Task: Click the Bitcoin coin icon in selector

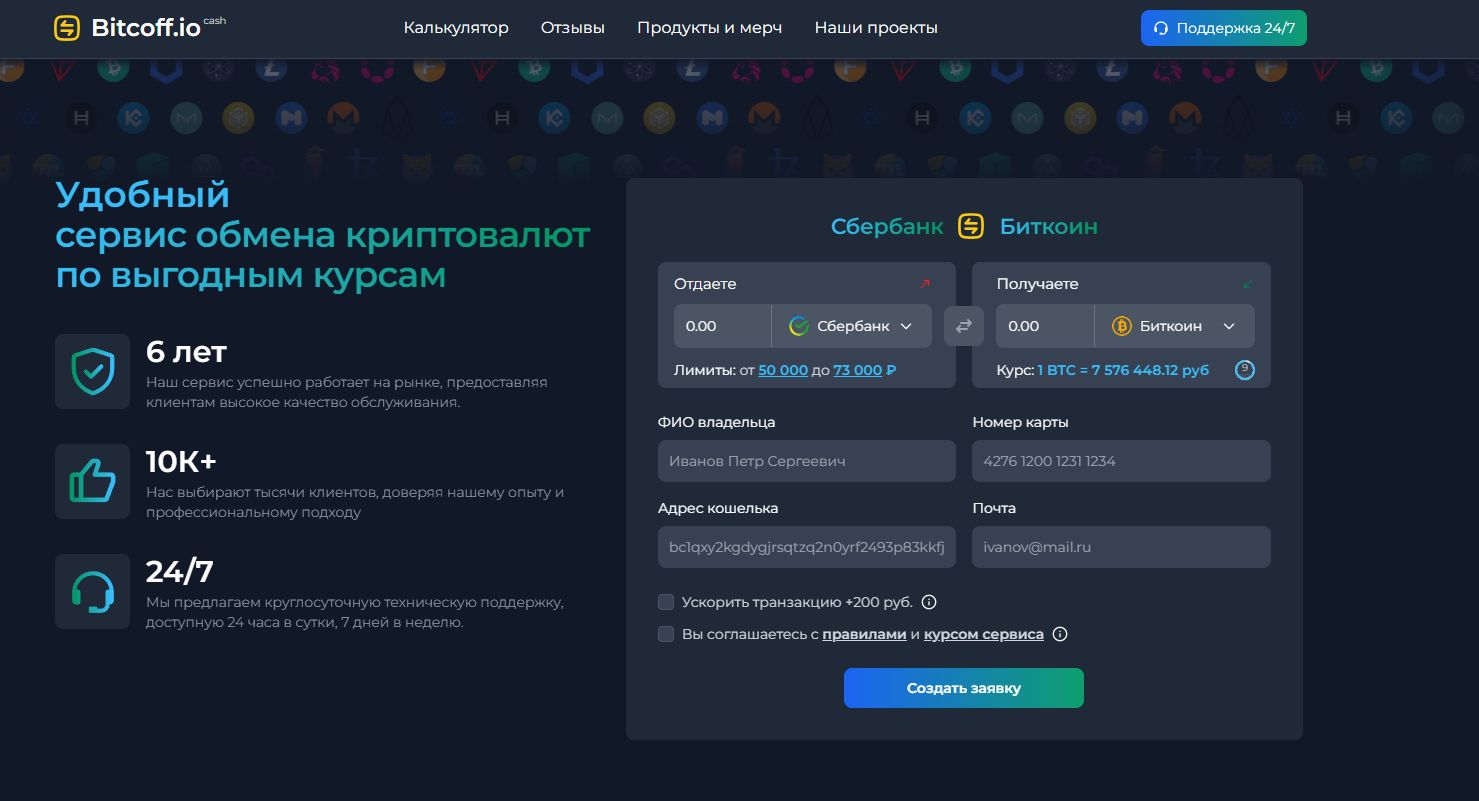Action: coord(1121,326)
